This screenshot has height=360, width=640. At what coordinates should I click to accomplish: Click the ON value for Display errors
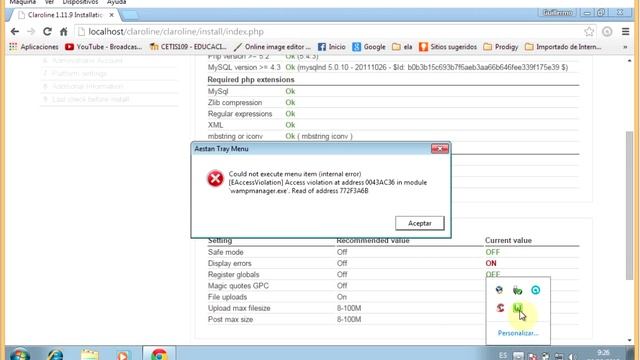point(491,263)
